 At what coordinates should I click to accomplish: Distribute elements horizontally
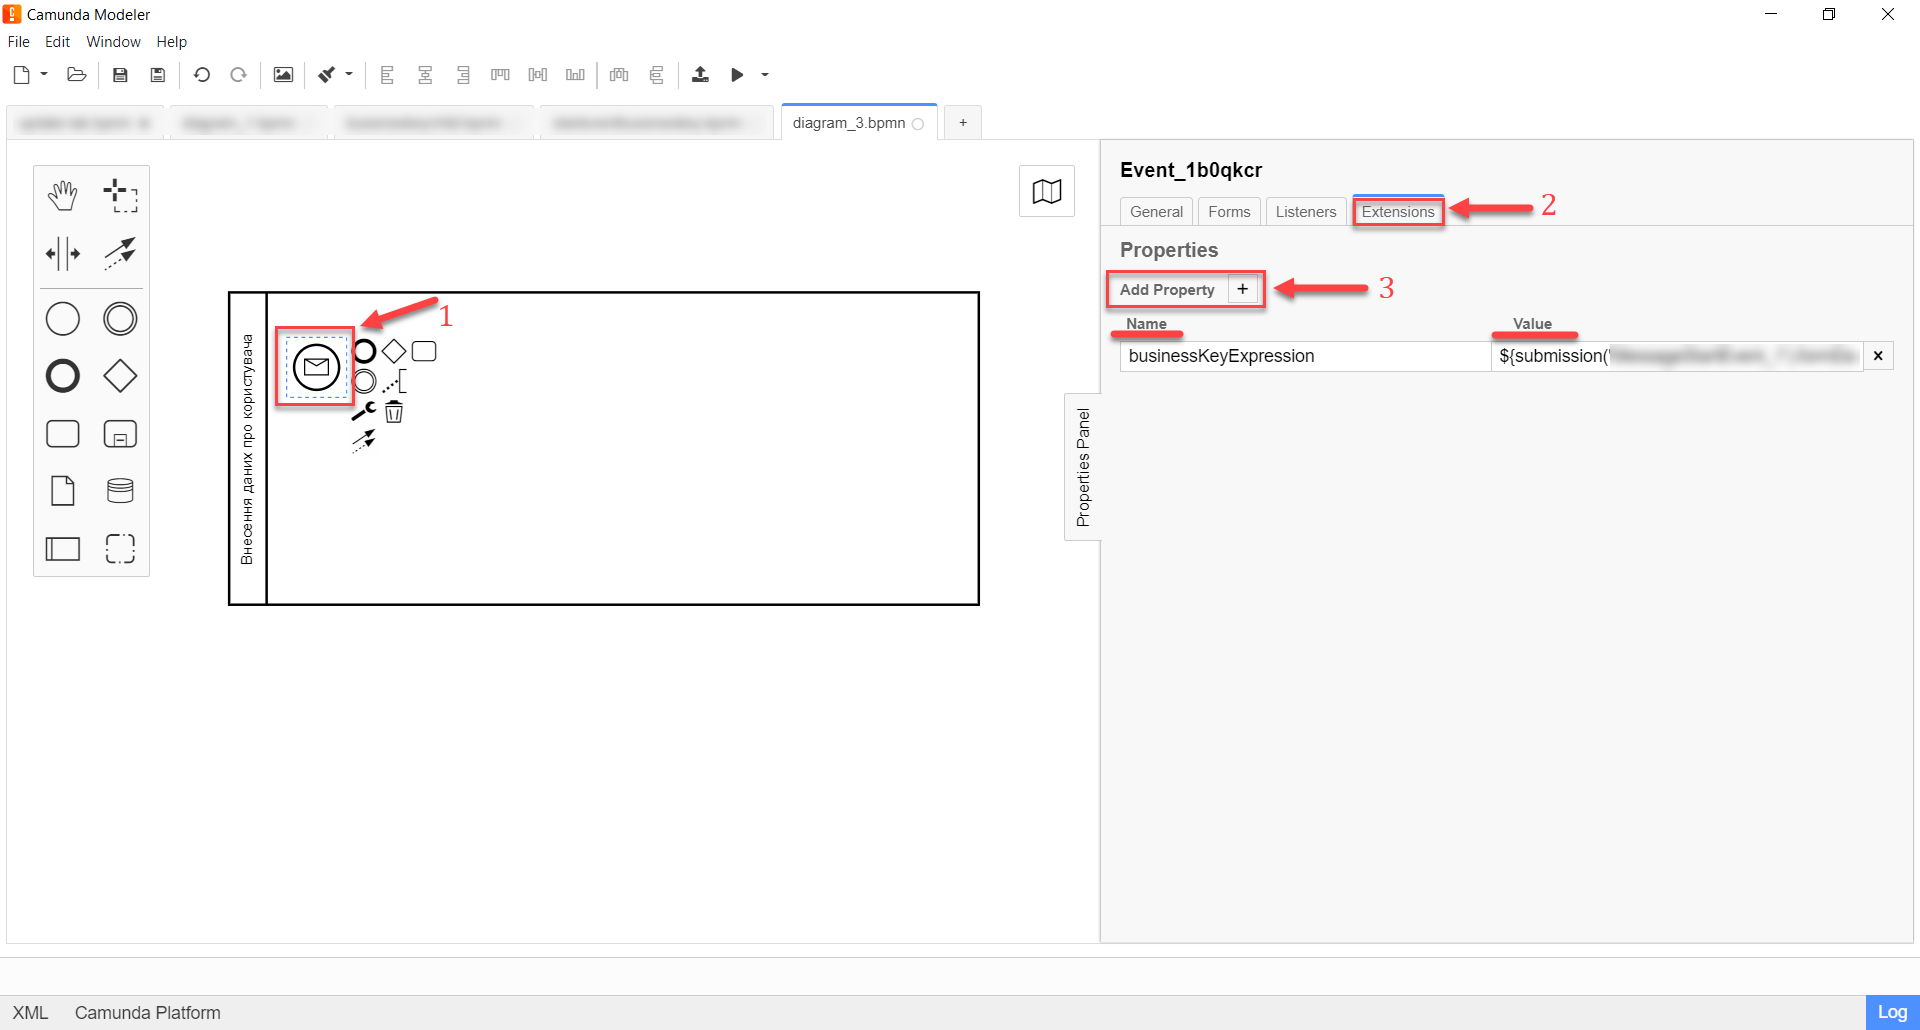click(x=619, y=75)
